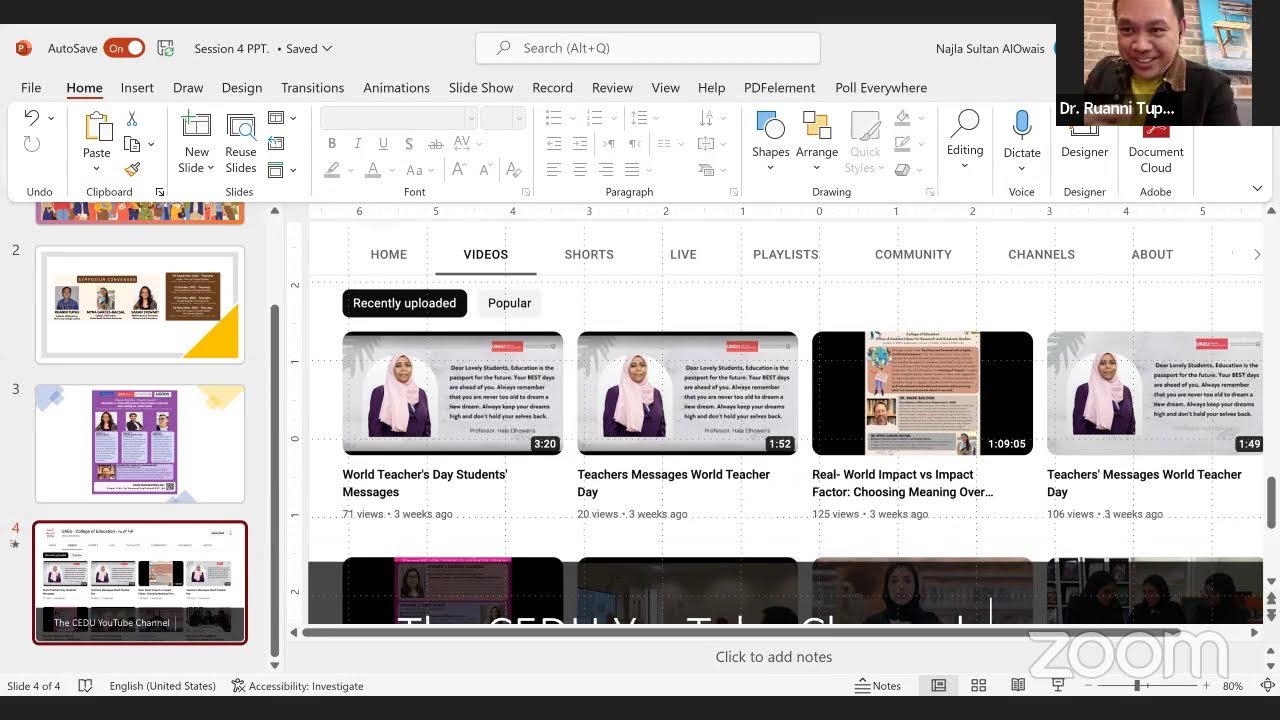Open Reuse Slides
This screenshot has width=1280, height=720.
tap(241, 142)
